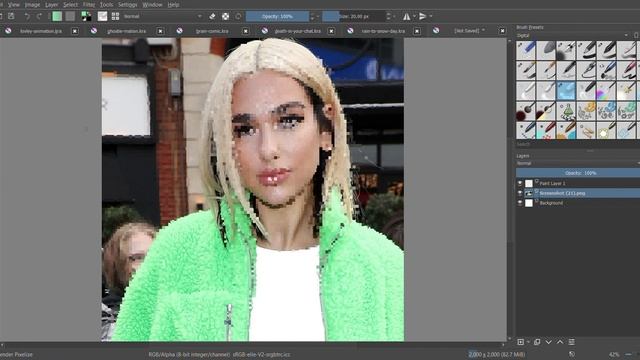
Task: Toggle vertical mirror tool icon
Action: click(x=423, y=16)
